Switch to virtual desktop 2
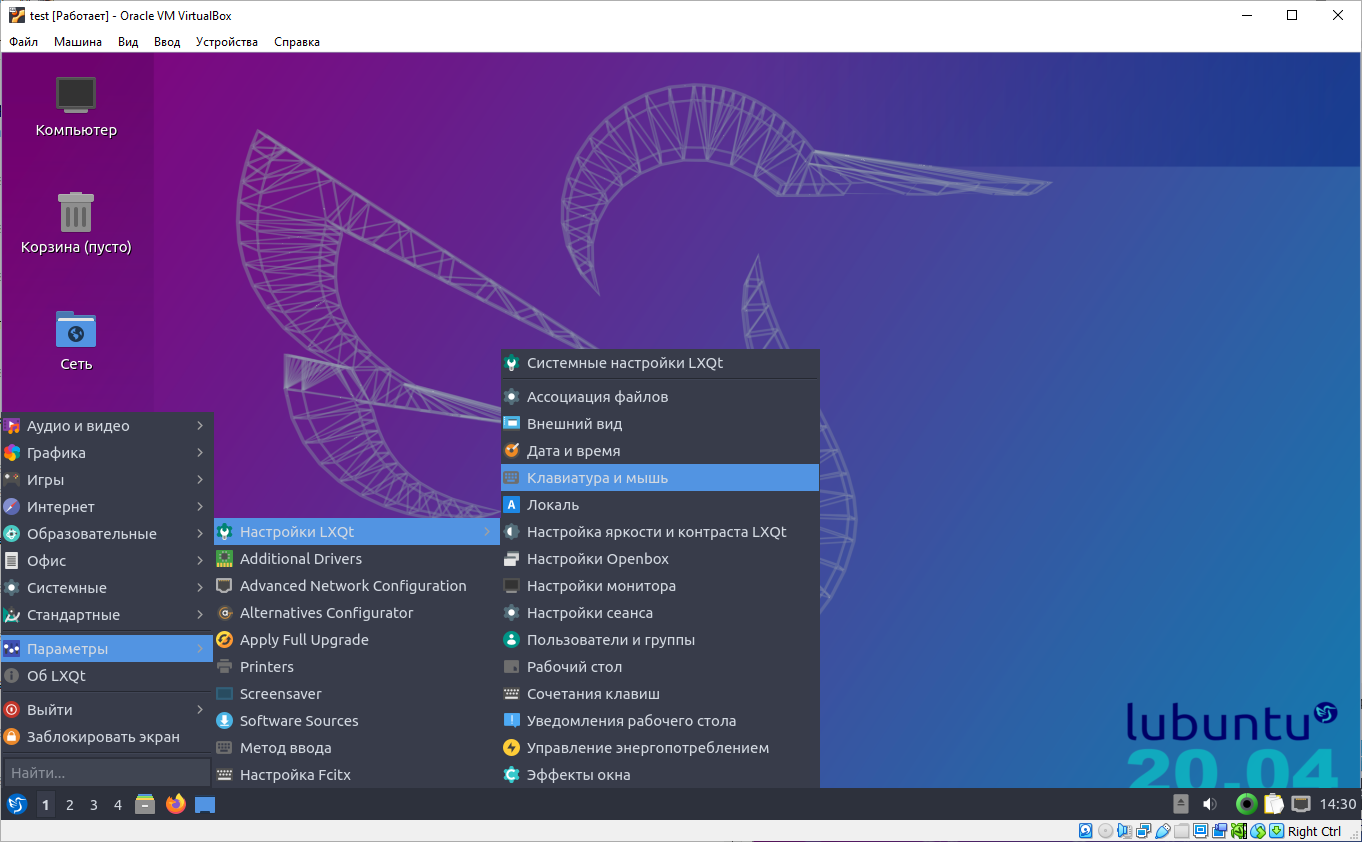The image size is (1362, 842). click(70, 804)
